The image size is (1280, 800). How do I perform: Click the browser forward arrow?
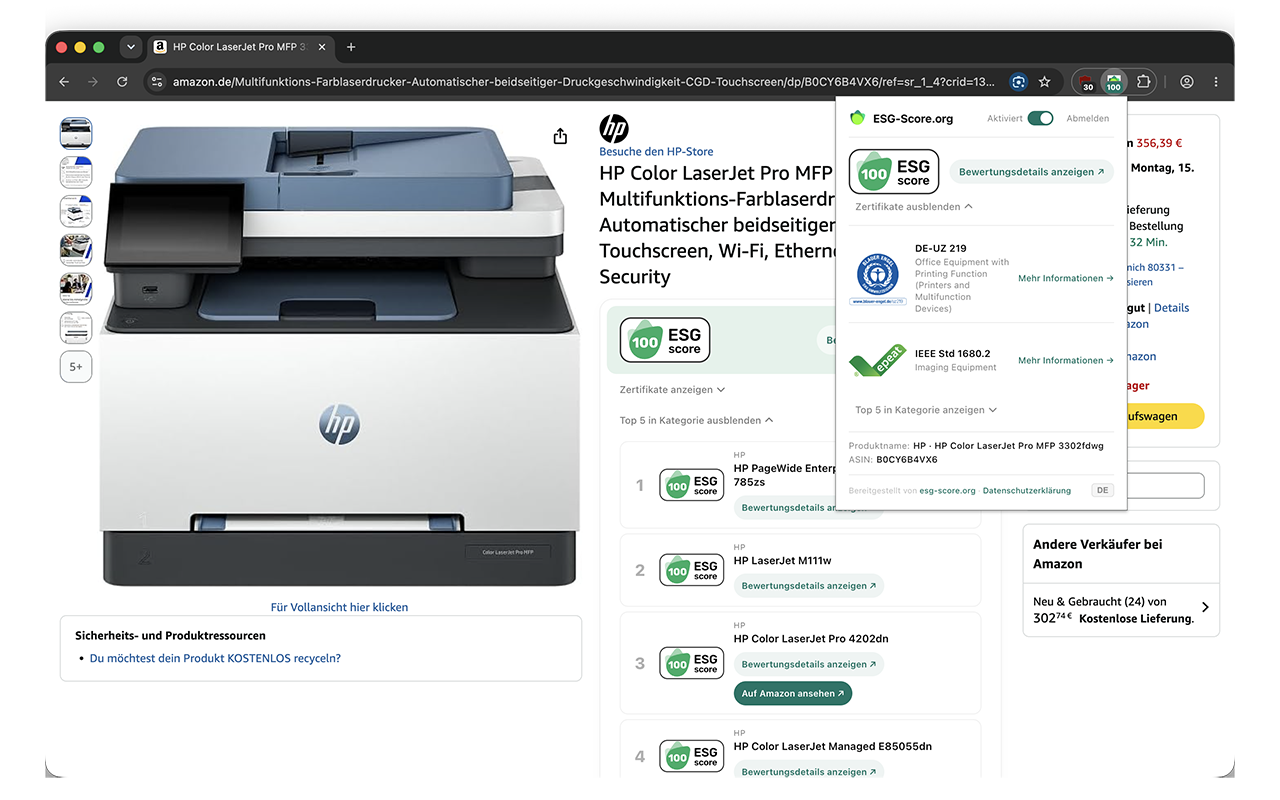(x=93, y=82)
